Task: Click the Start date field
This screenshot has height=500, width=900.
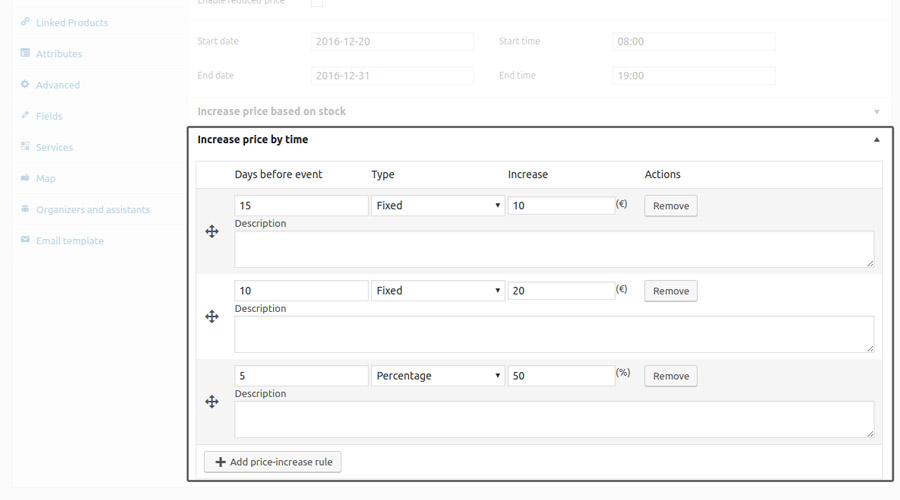Action: pos(392,42)
